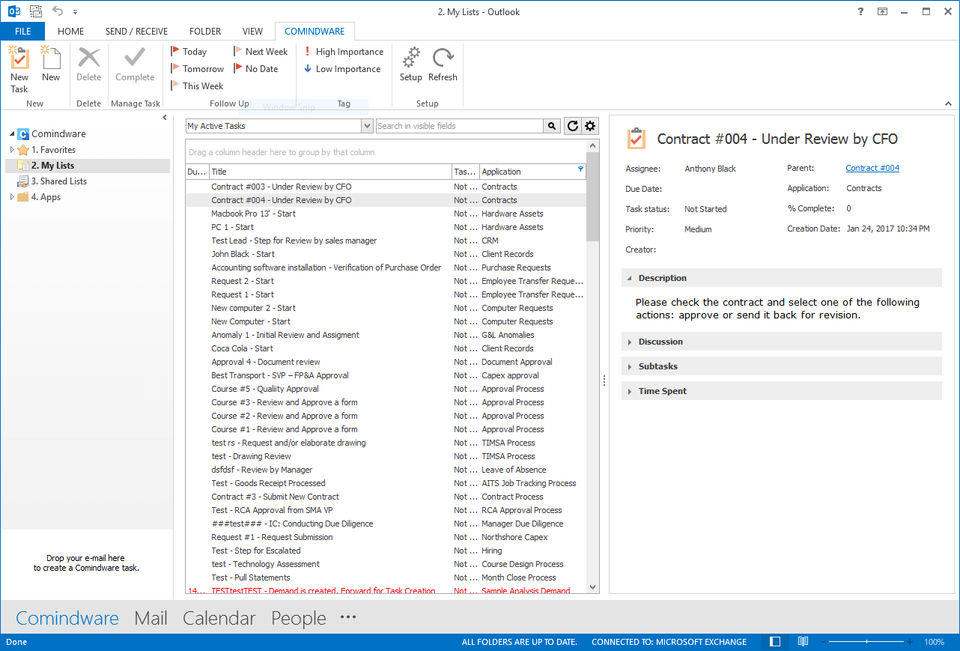
Task: Go to Mail navigation
Action: coord(151,618)
